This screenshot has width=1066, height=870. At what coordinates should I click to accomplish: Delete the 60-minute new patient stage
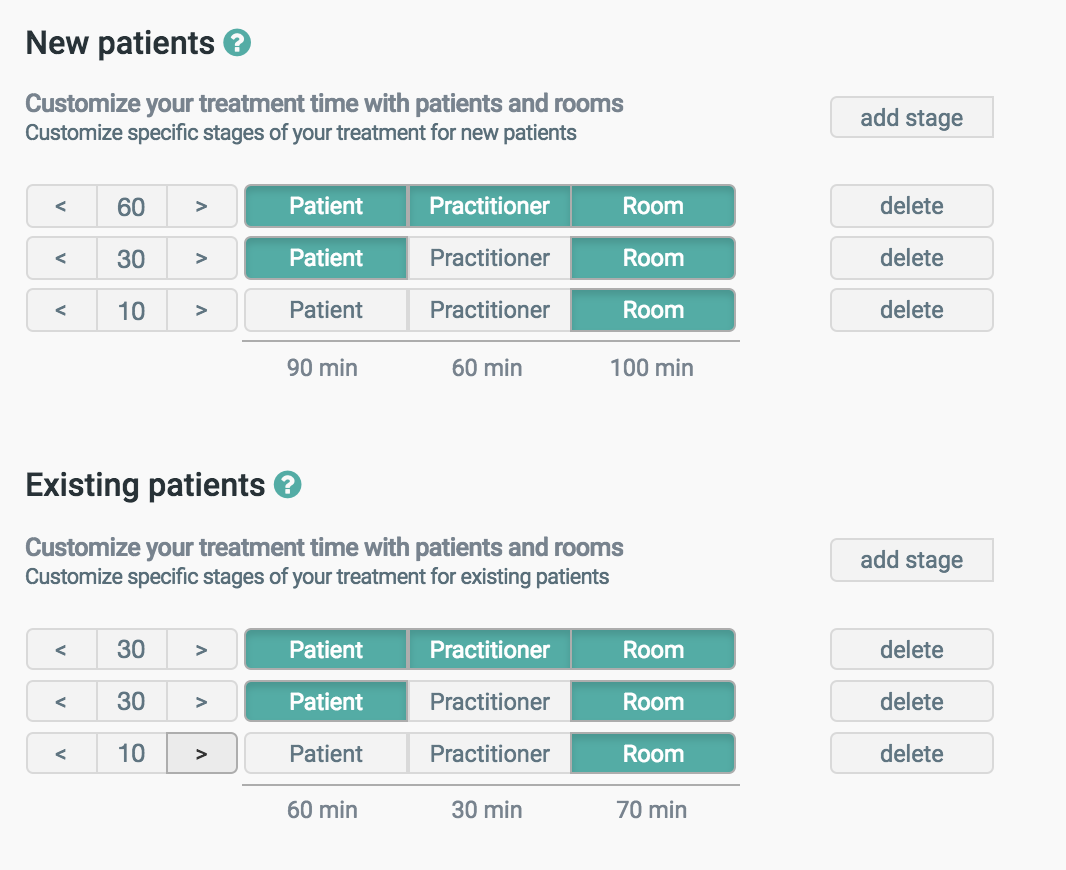click(x=911, y=206)
